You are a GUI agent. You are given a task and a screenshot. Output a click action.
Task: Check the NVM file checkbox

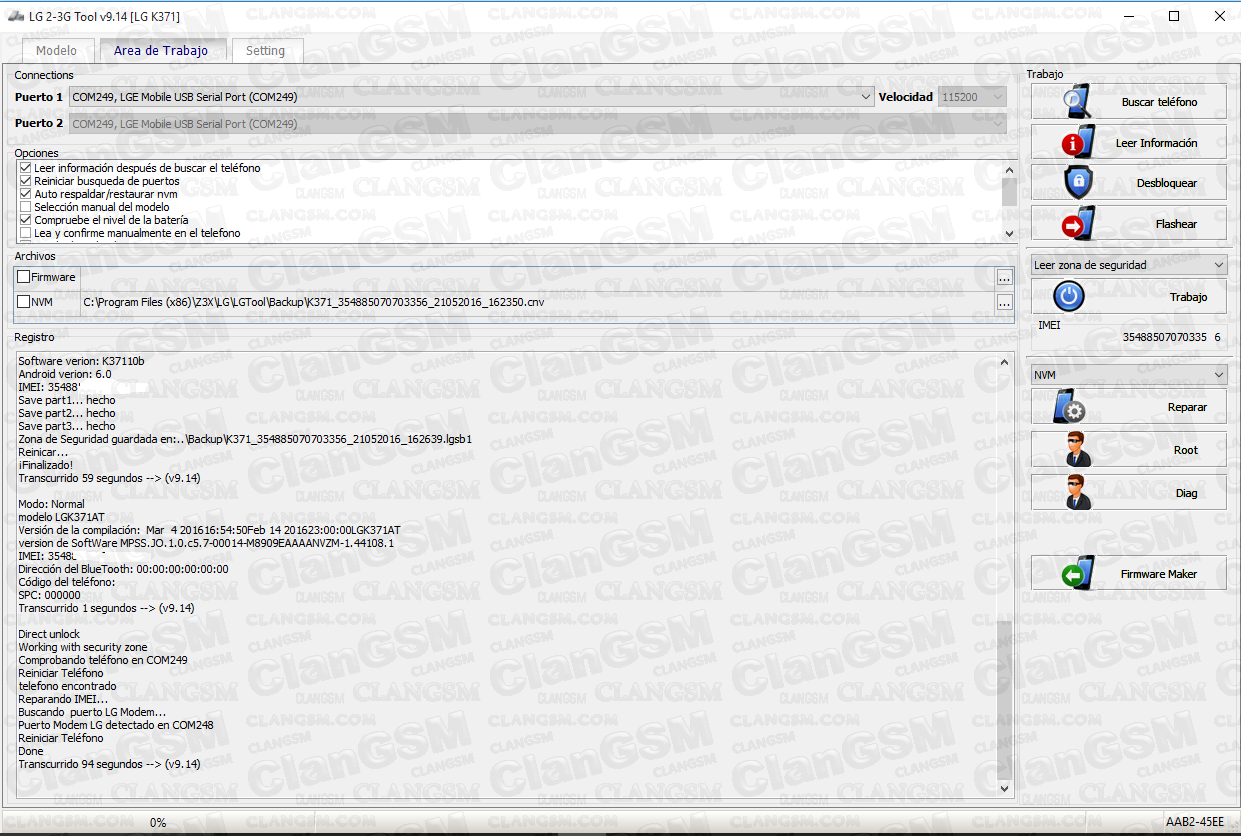click(24, 302)
